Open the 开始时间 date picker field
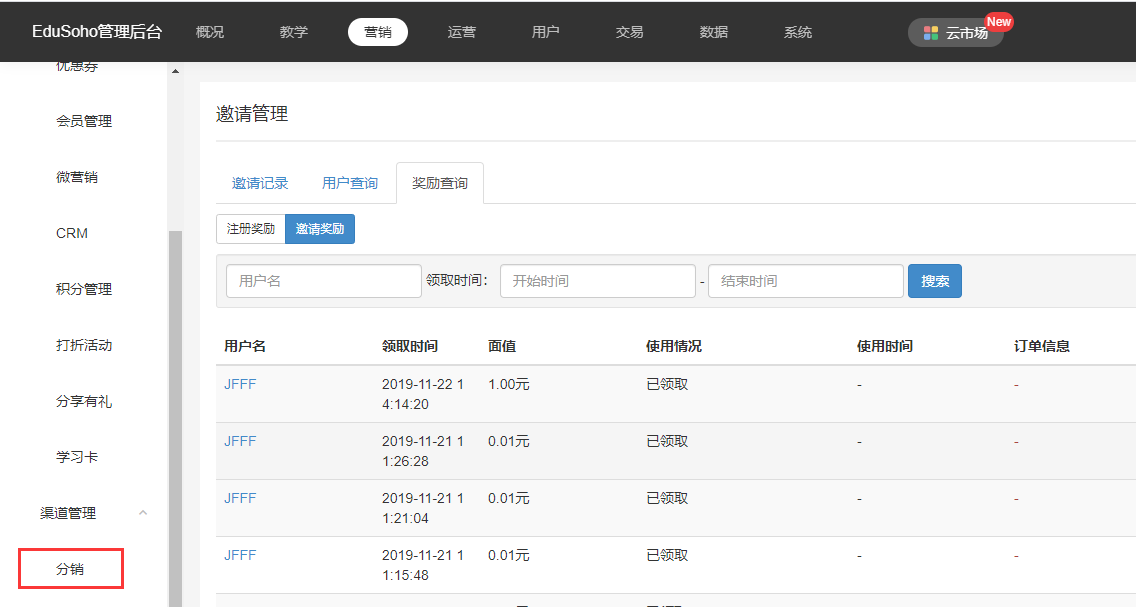The width and height of the screenshot is (1136, 607). pyautogui.click(x=598, y=281)
